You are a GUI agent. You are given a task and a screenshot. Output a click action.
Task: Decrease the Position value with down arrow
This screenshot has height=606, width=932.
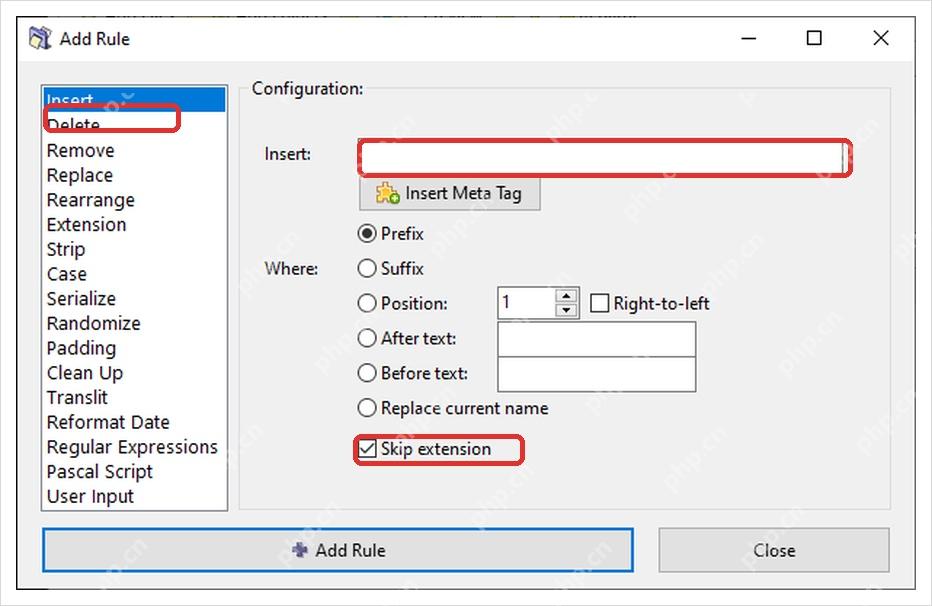click(566, 310)
